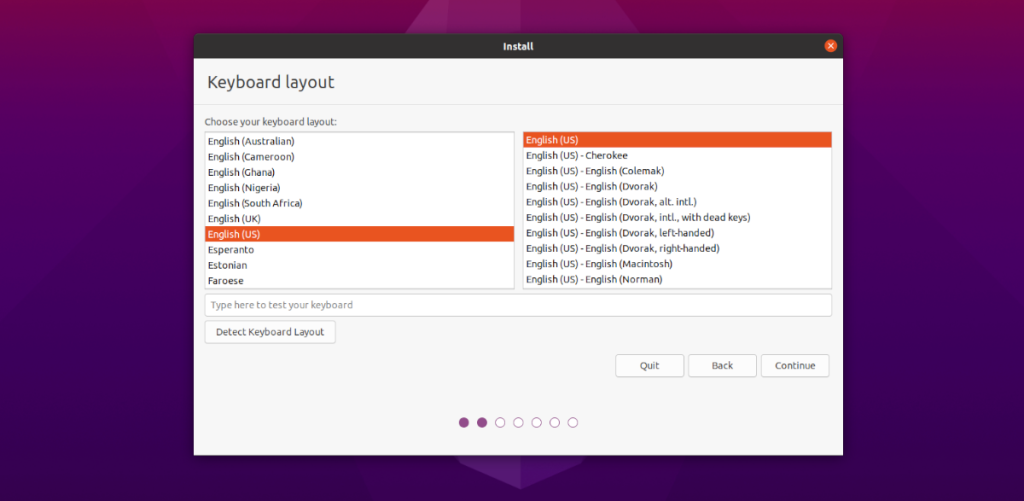The width and height of the screenshot is (1024, 501).
Task: Select English (Nigeria) layout
Action: coord(359,187)
